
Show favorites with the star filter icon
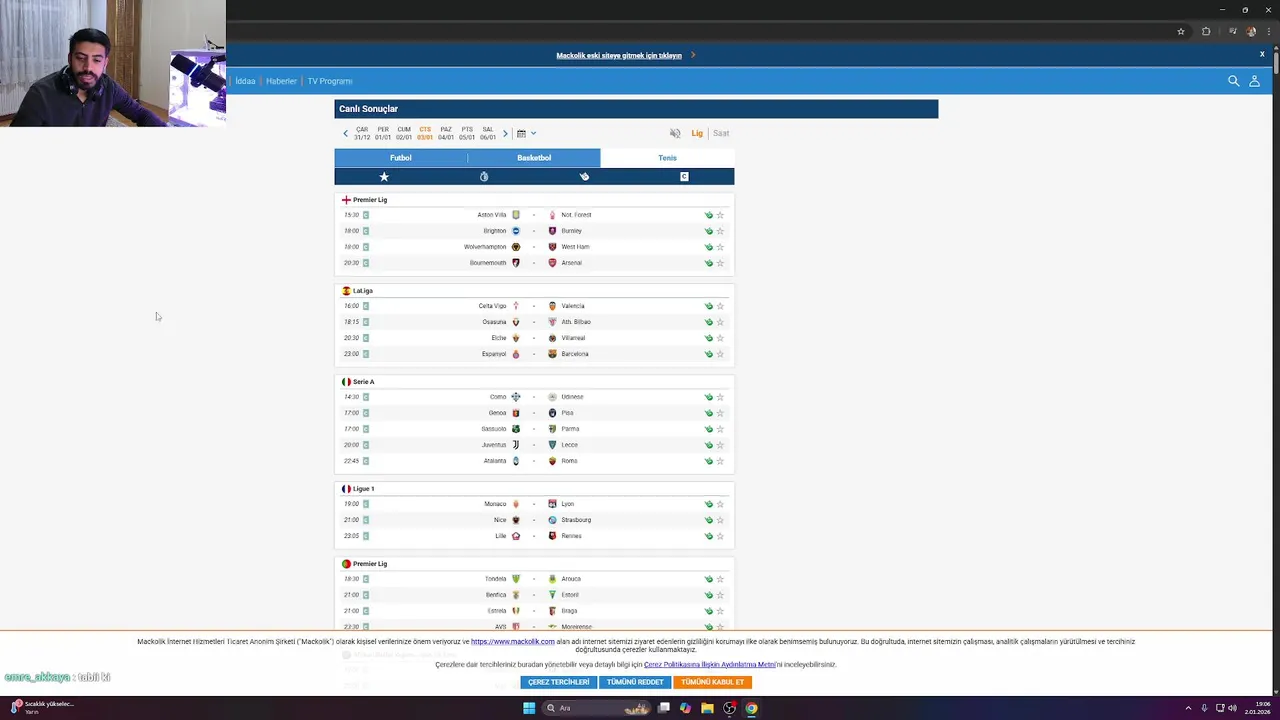point(384,176)
